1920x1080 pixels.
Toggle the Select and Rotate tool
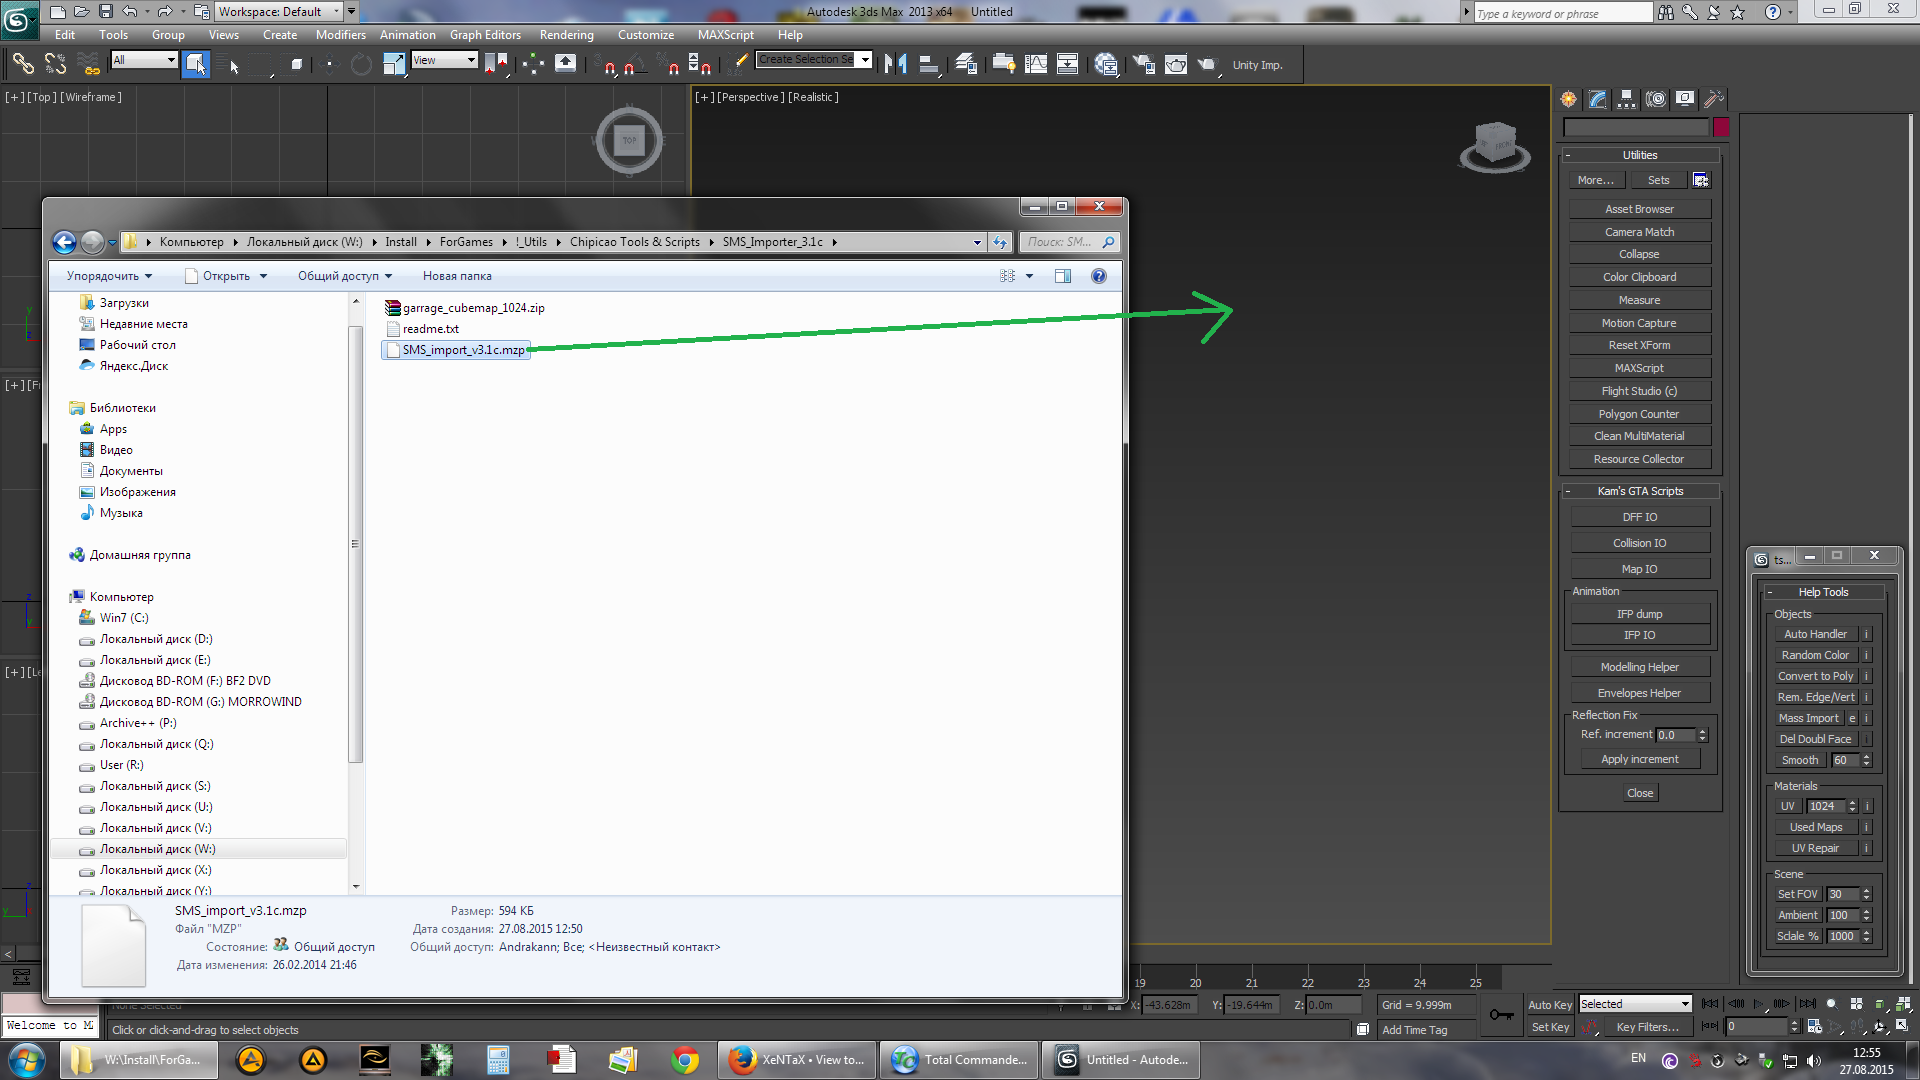coord(361,65)
